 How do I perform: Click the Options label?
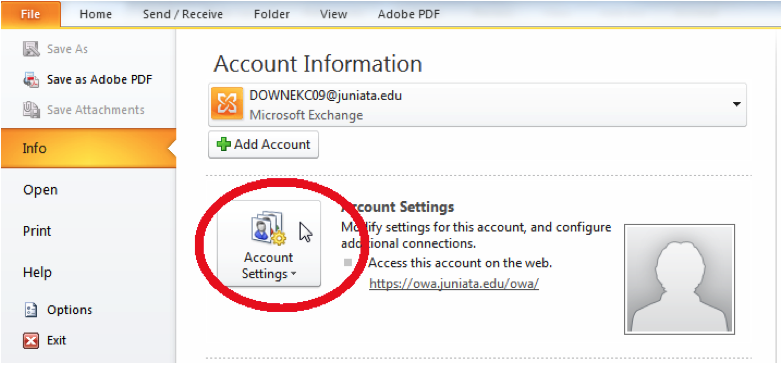point(69,310)
